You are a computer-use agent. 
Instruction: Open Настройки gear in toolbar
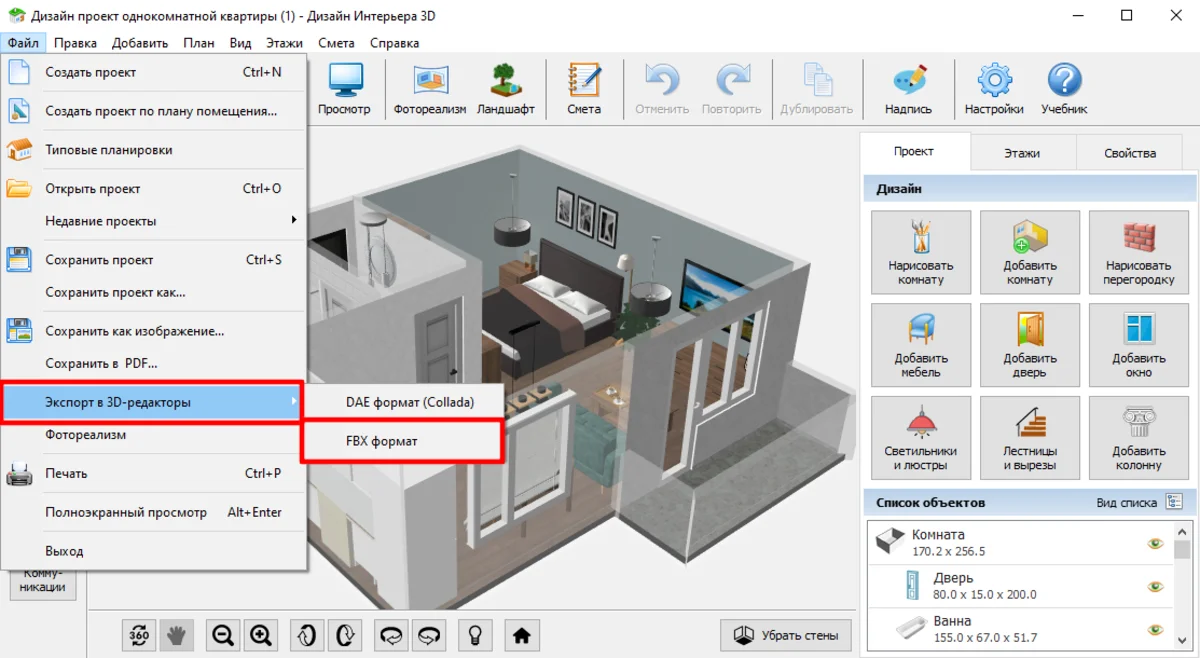(x=993, y=88)
